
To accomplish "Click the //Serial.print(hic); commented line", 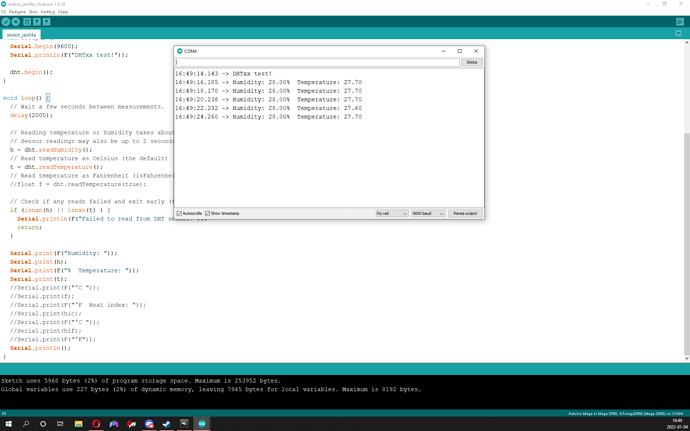I will (46, 313).
